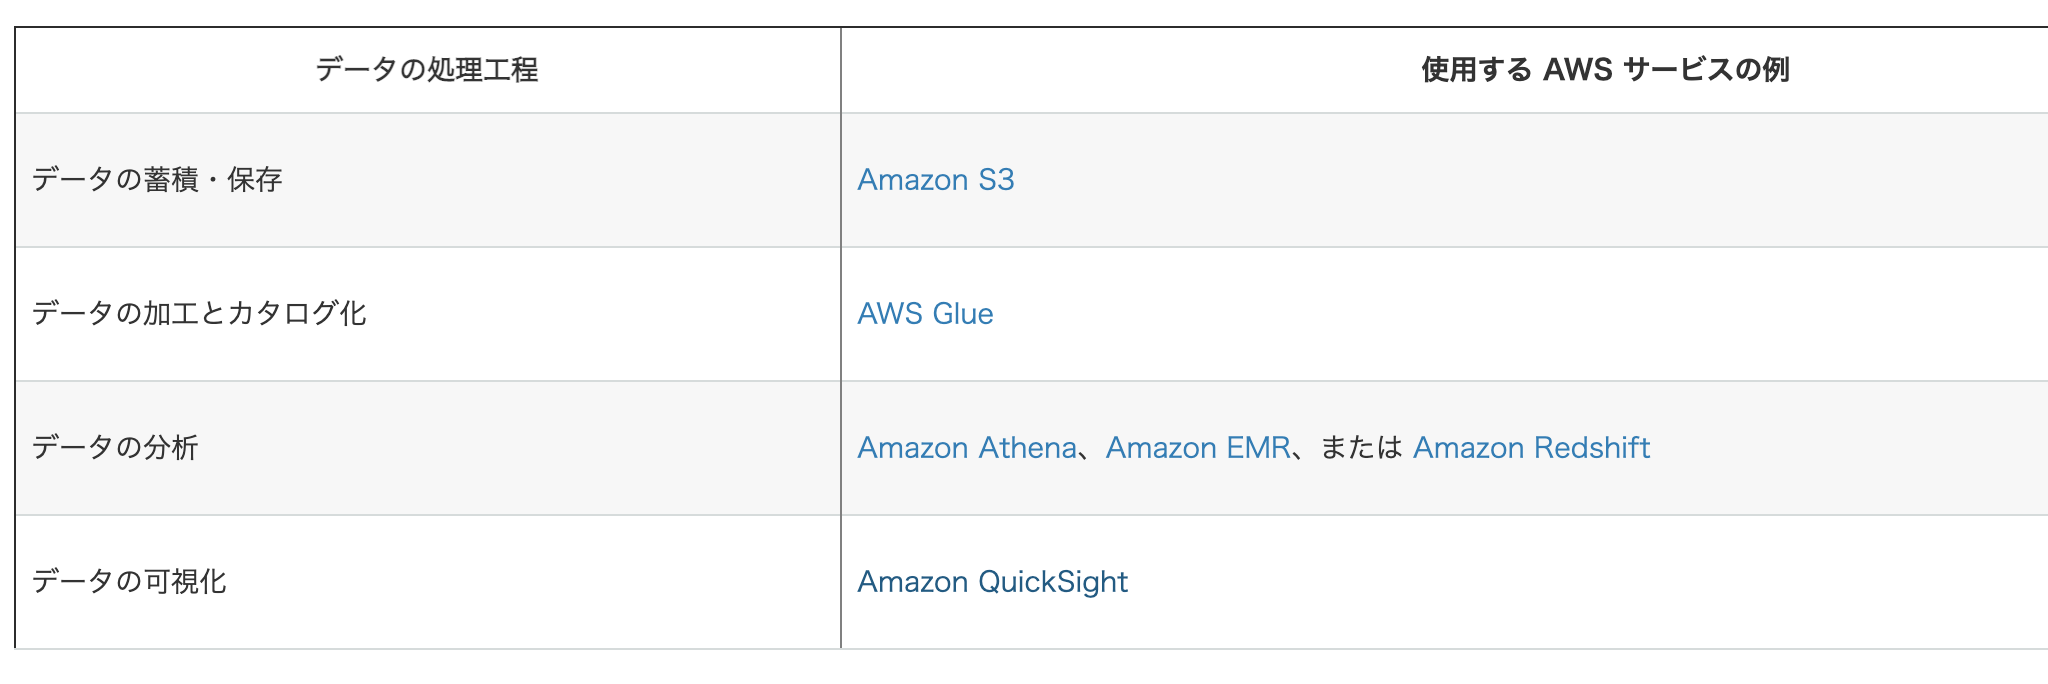Click empty space right of Amazon Redshift
The width and height of the screenshot is (2048, 684).
pos(1850,448)
